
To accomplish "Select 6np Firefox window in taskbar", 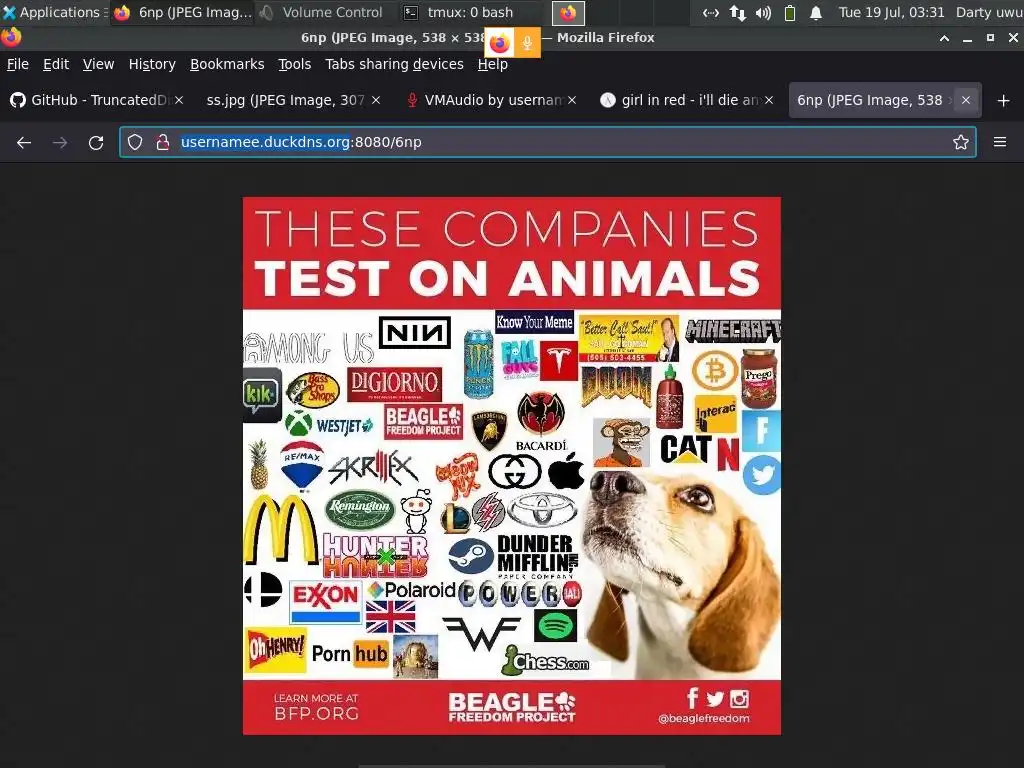I will (x=183, y=12).
